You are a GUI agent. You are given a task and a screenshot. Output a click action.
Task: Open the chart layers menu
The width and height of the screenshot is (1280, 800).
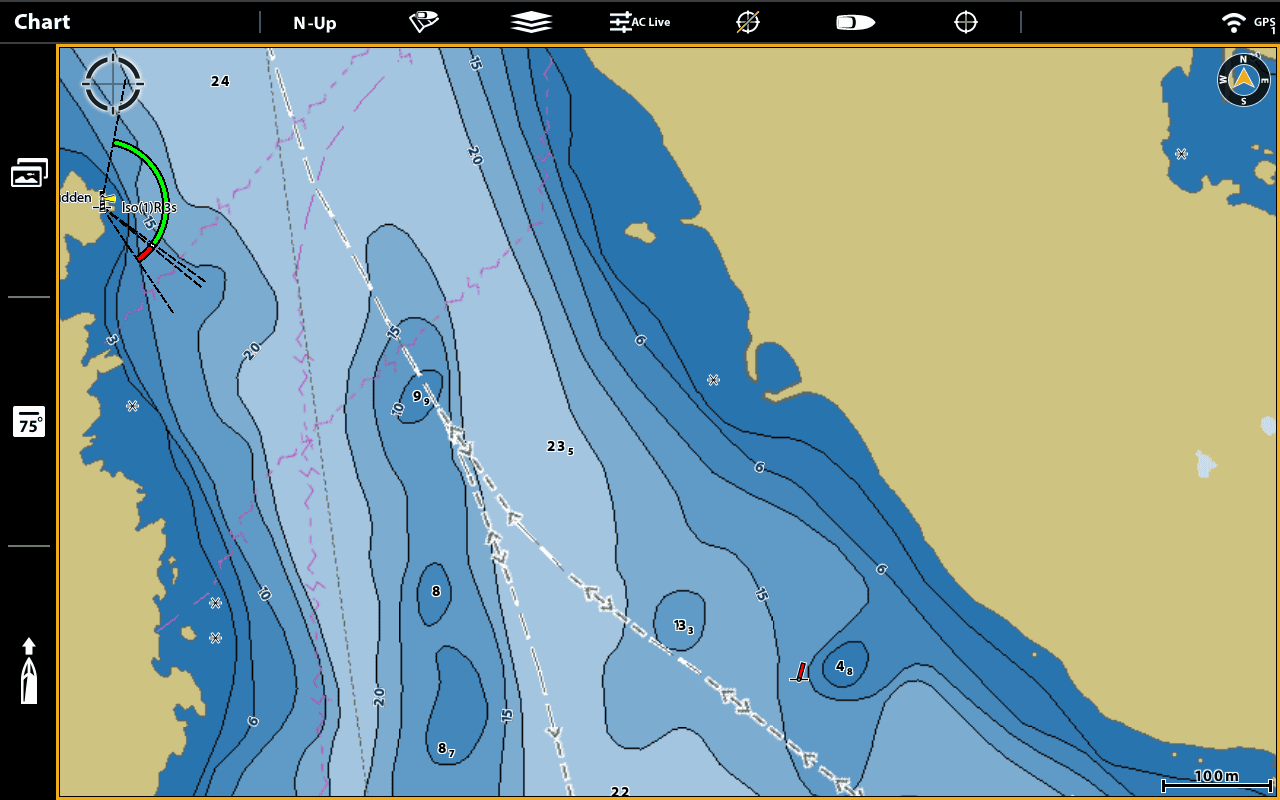pyautogui.click(x=531, y=22)
